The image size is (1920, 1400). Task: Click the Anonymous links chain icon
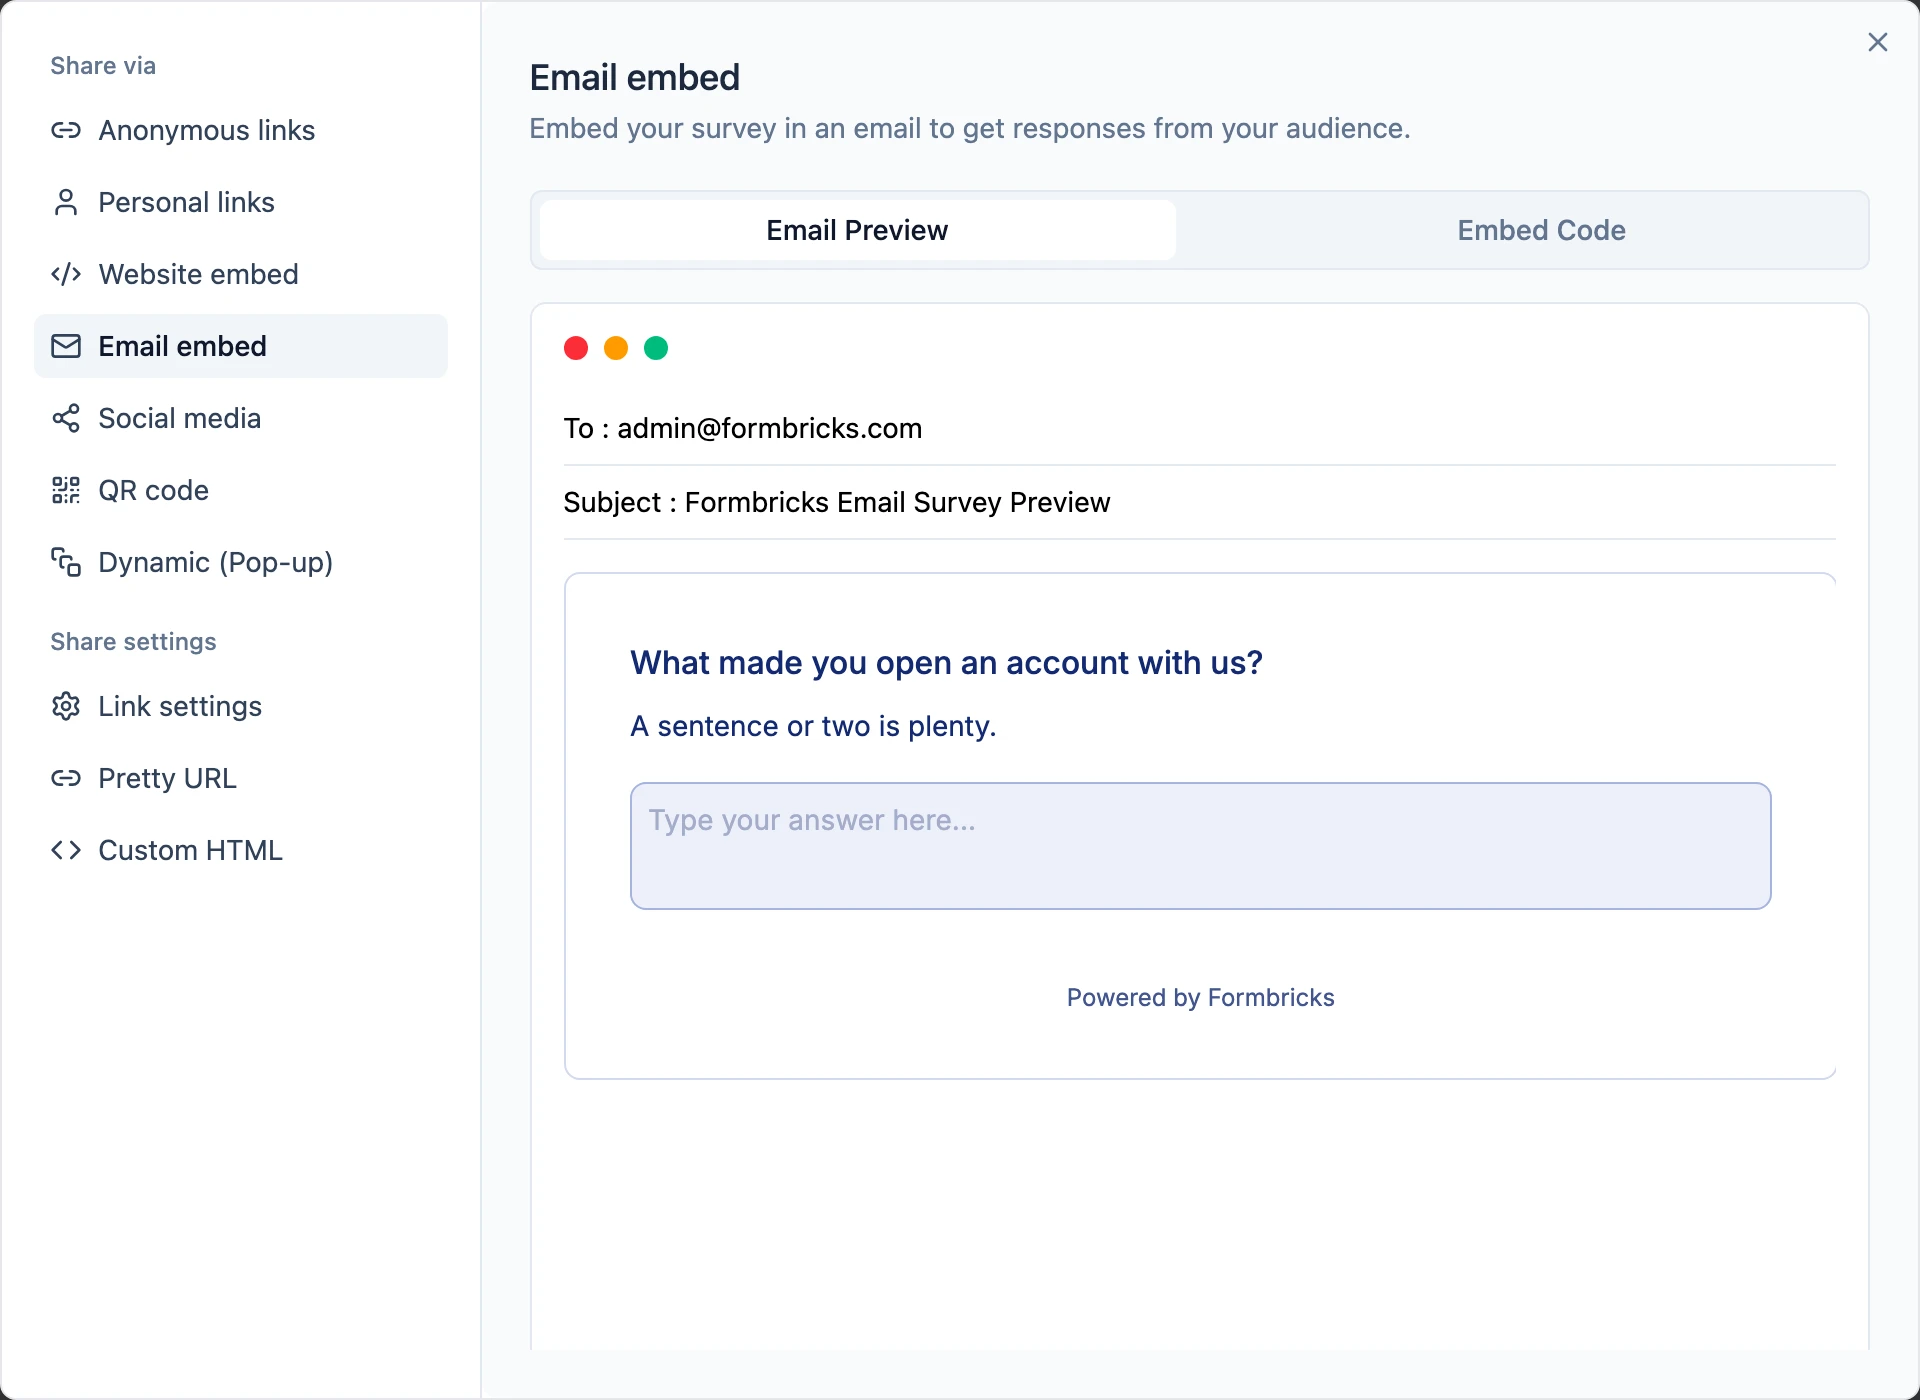point(66,130)
